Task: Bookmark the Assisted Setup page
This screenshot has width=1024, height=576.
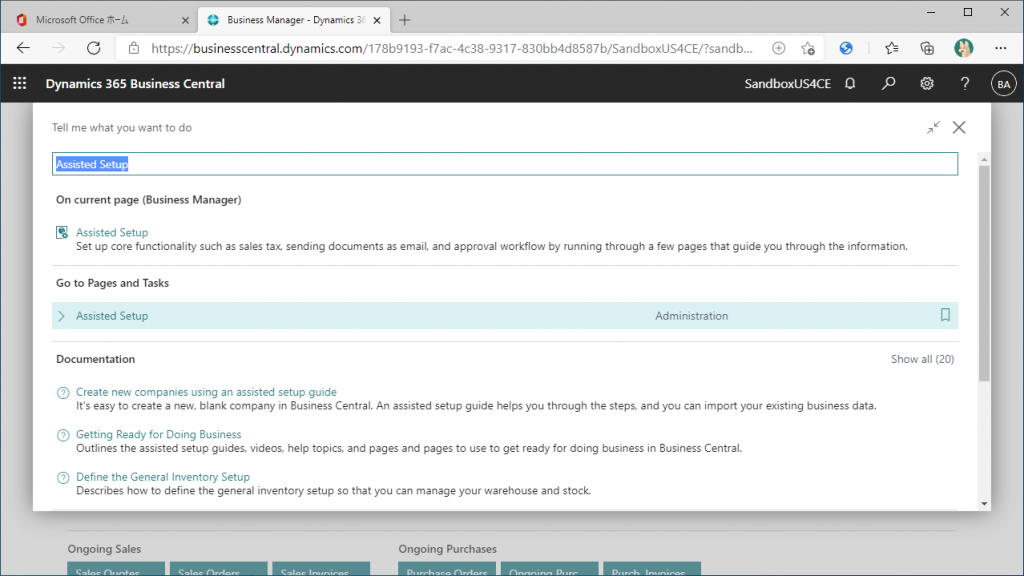Action: (945, 315)
